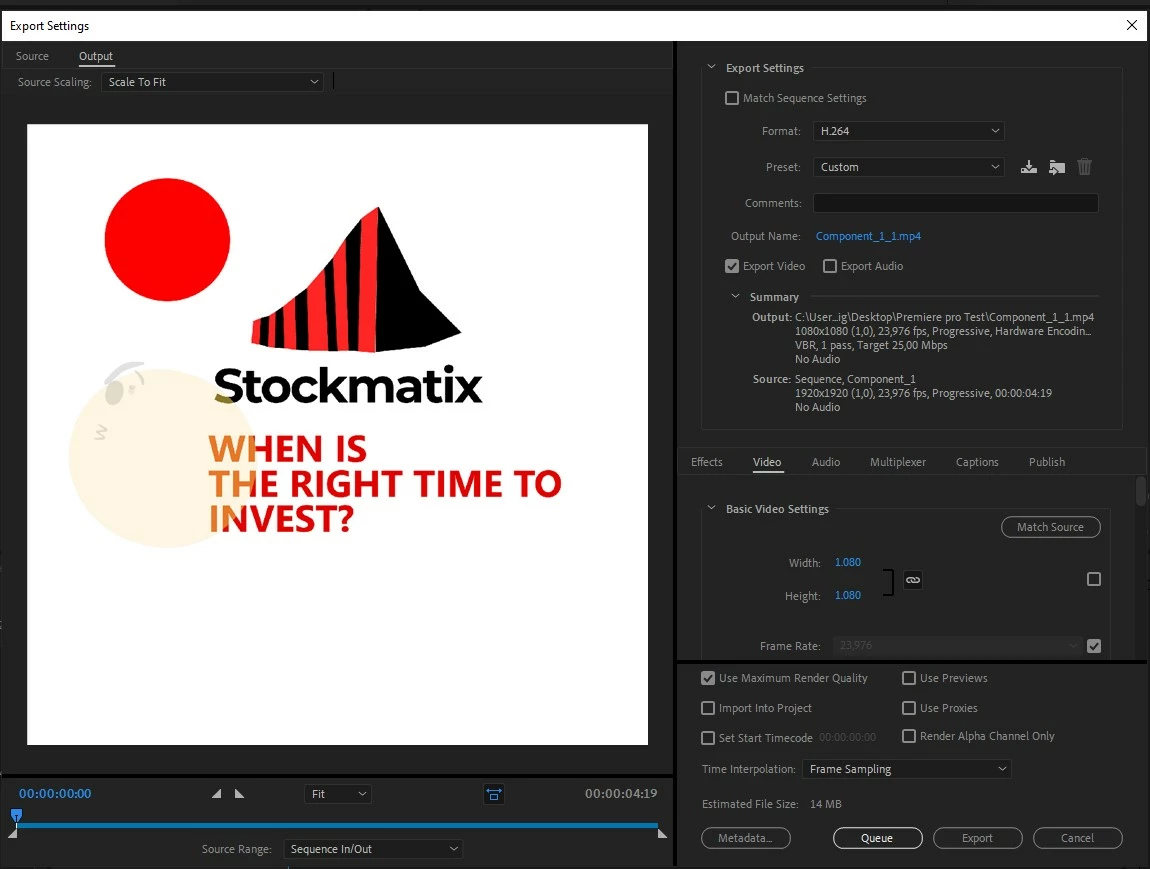Click the Estimated File Size 14 MB text
The height and width of the screenshot is (869, 1150).
(x=772, y=804)
